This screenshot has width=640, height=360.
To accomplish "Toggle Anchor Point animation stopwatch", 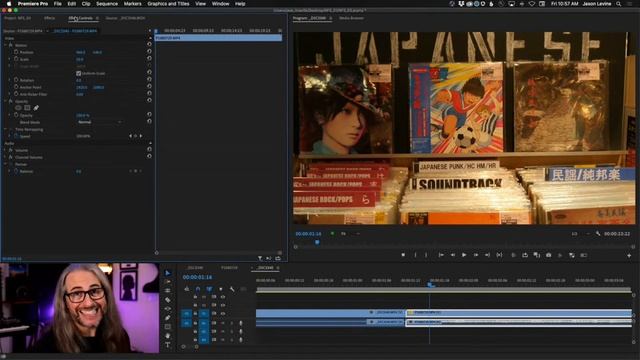I will coord(16,87).
